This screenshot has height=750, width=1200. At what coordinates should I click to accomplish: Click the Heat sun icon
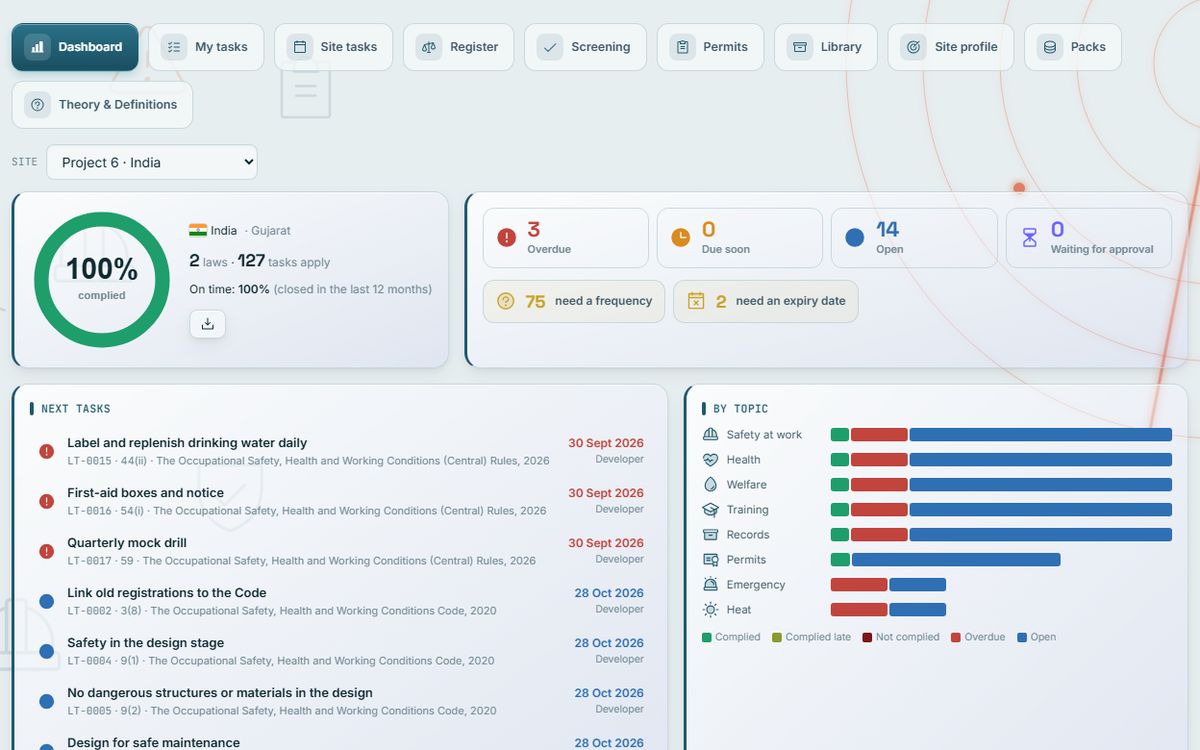tap(711, 610)
